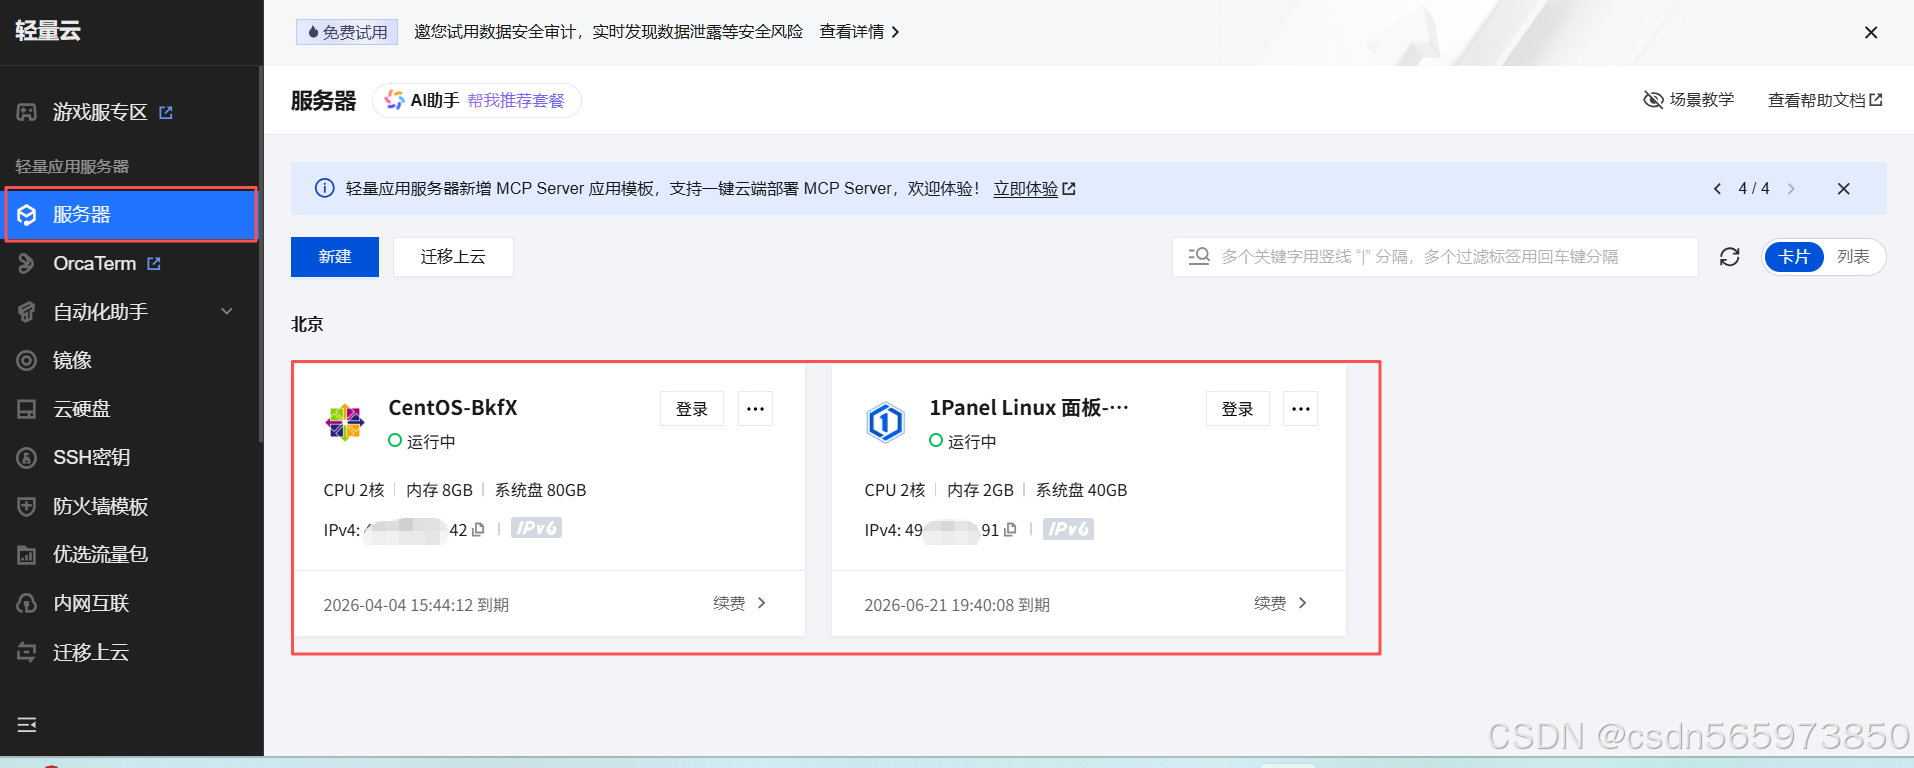Open the AI助手 assistant
Viewport: 1914px width, 768px height.
[x=423, y=100]
